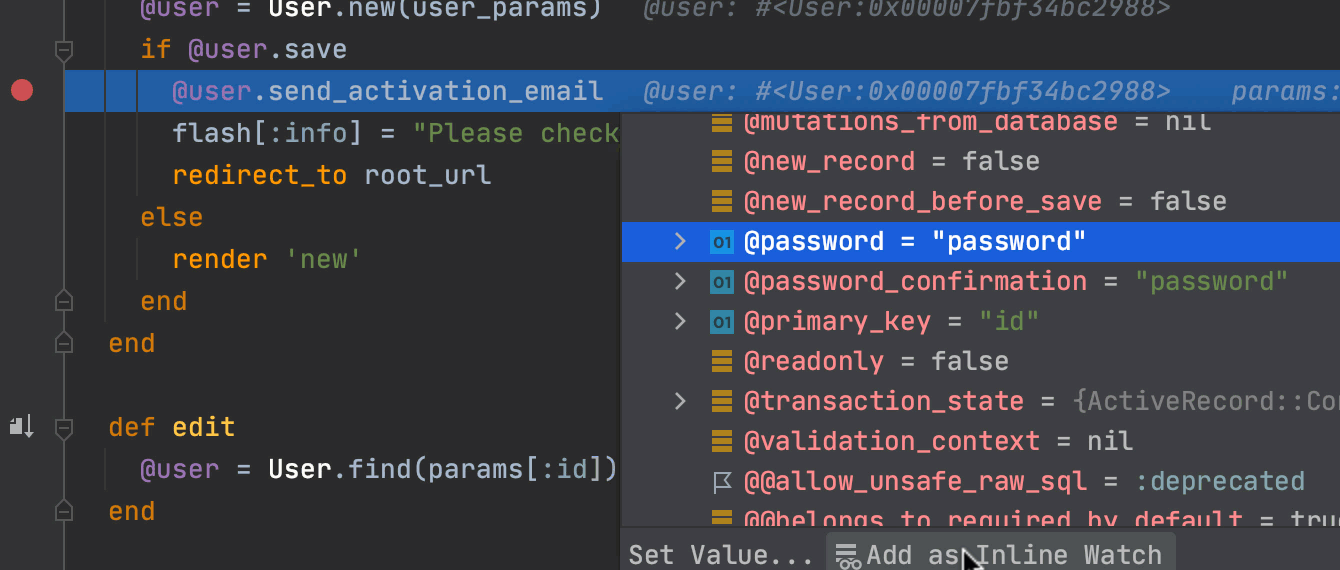
Task: Click the inline @user debugger value hint
Action: click(906, 92)
